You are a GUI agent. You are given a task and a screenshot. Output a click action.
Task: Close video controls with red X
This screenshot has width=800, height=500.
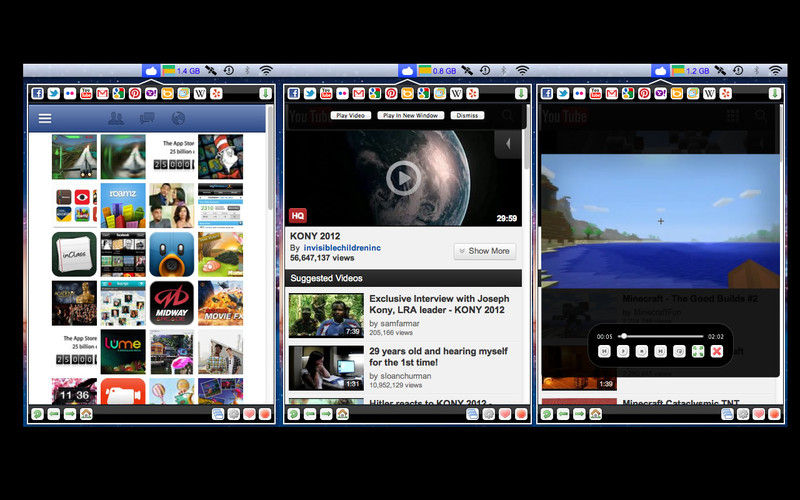717,351
